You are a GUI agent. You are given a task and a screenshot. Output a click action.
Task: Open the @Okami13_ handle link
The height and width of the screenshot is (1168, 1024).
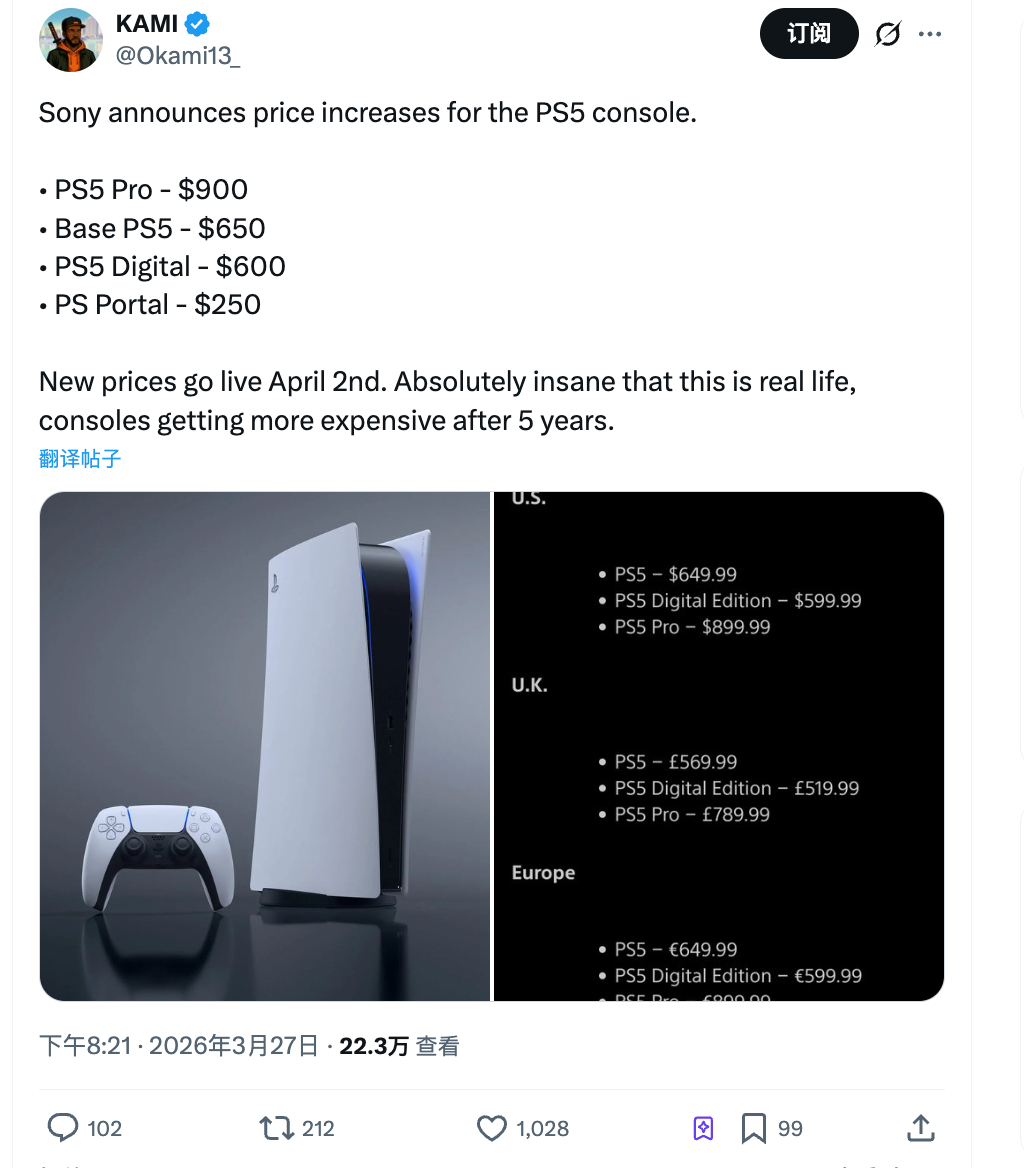click(x=178, y=56)
